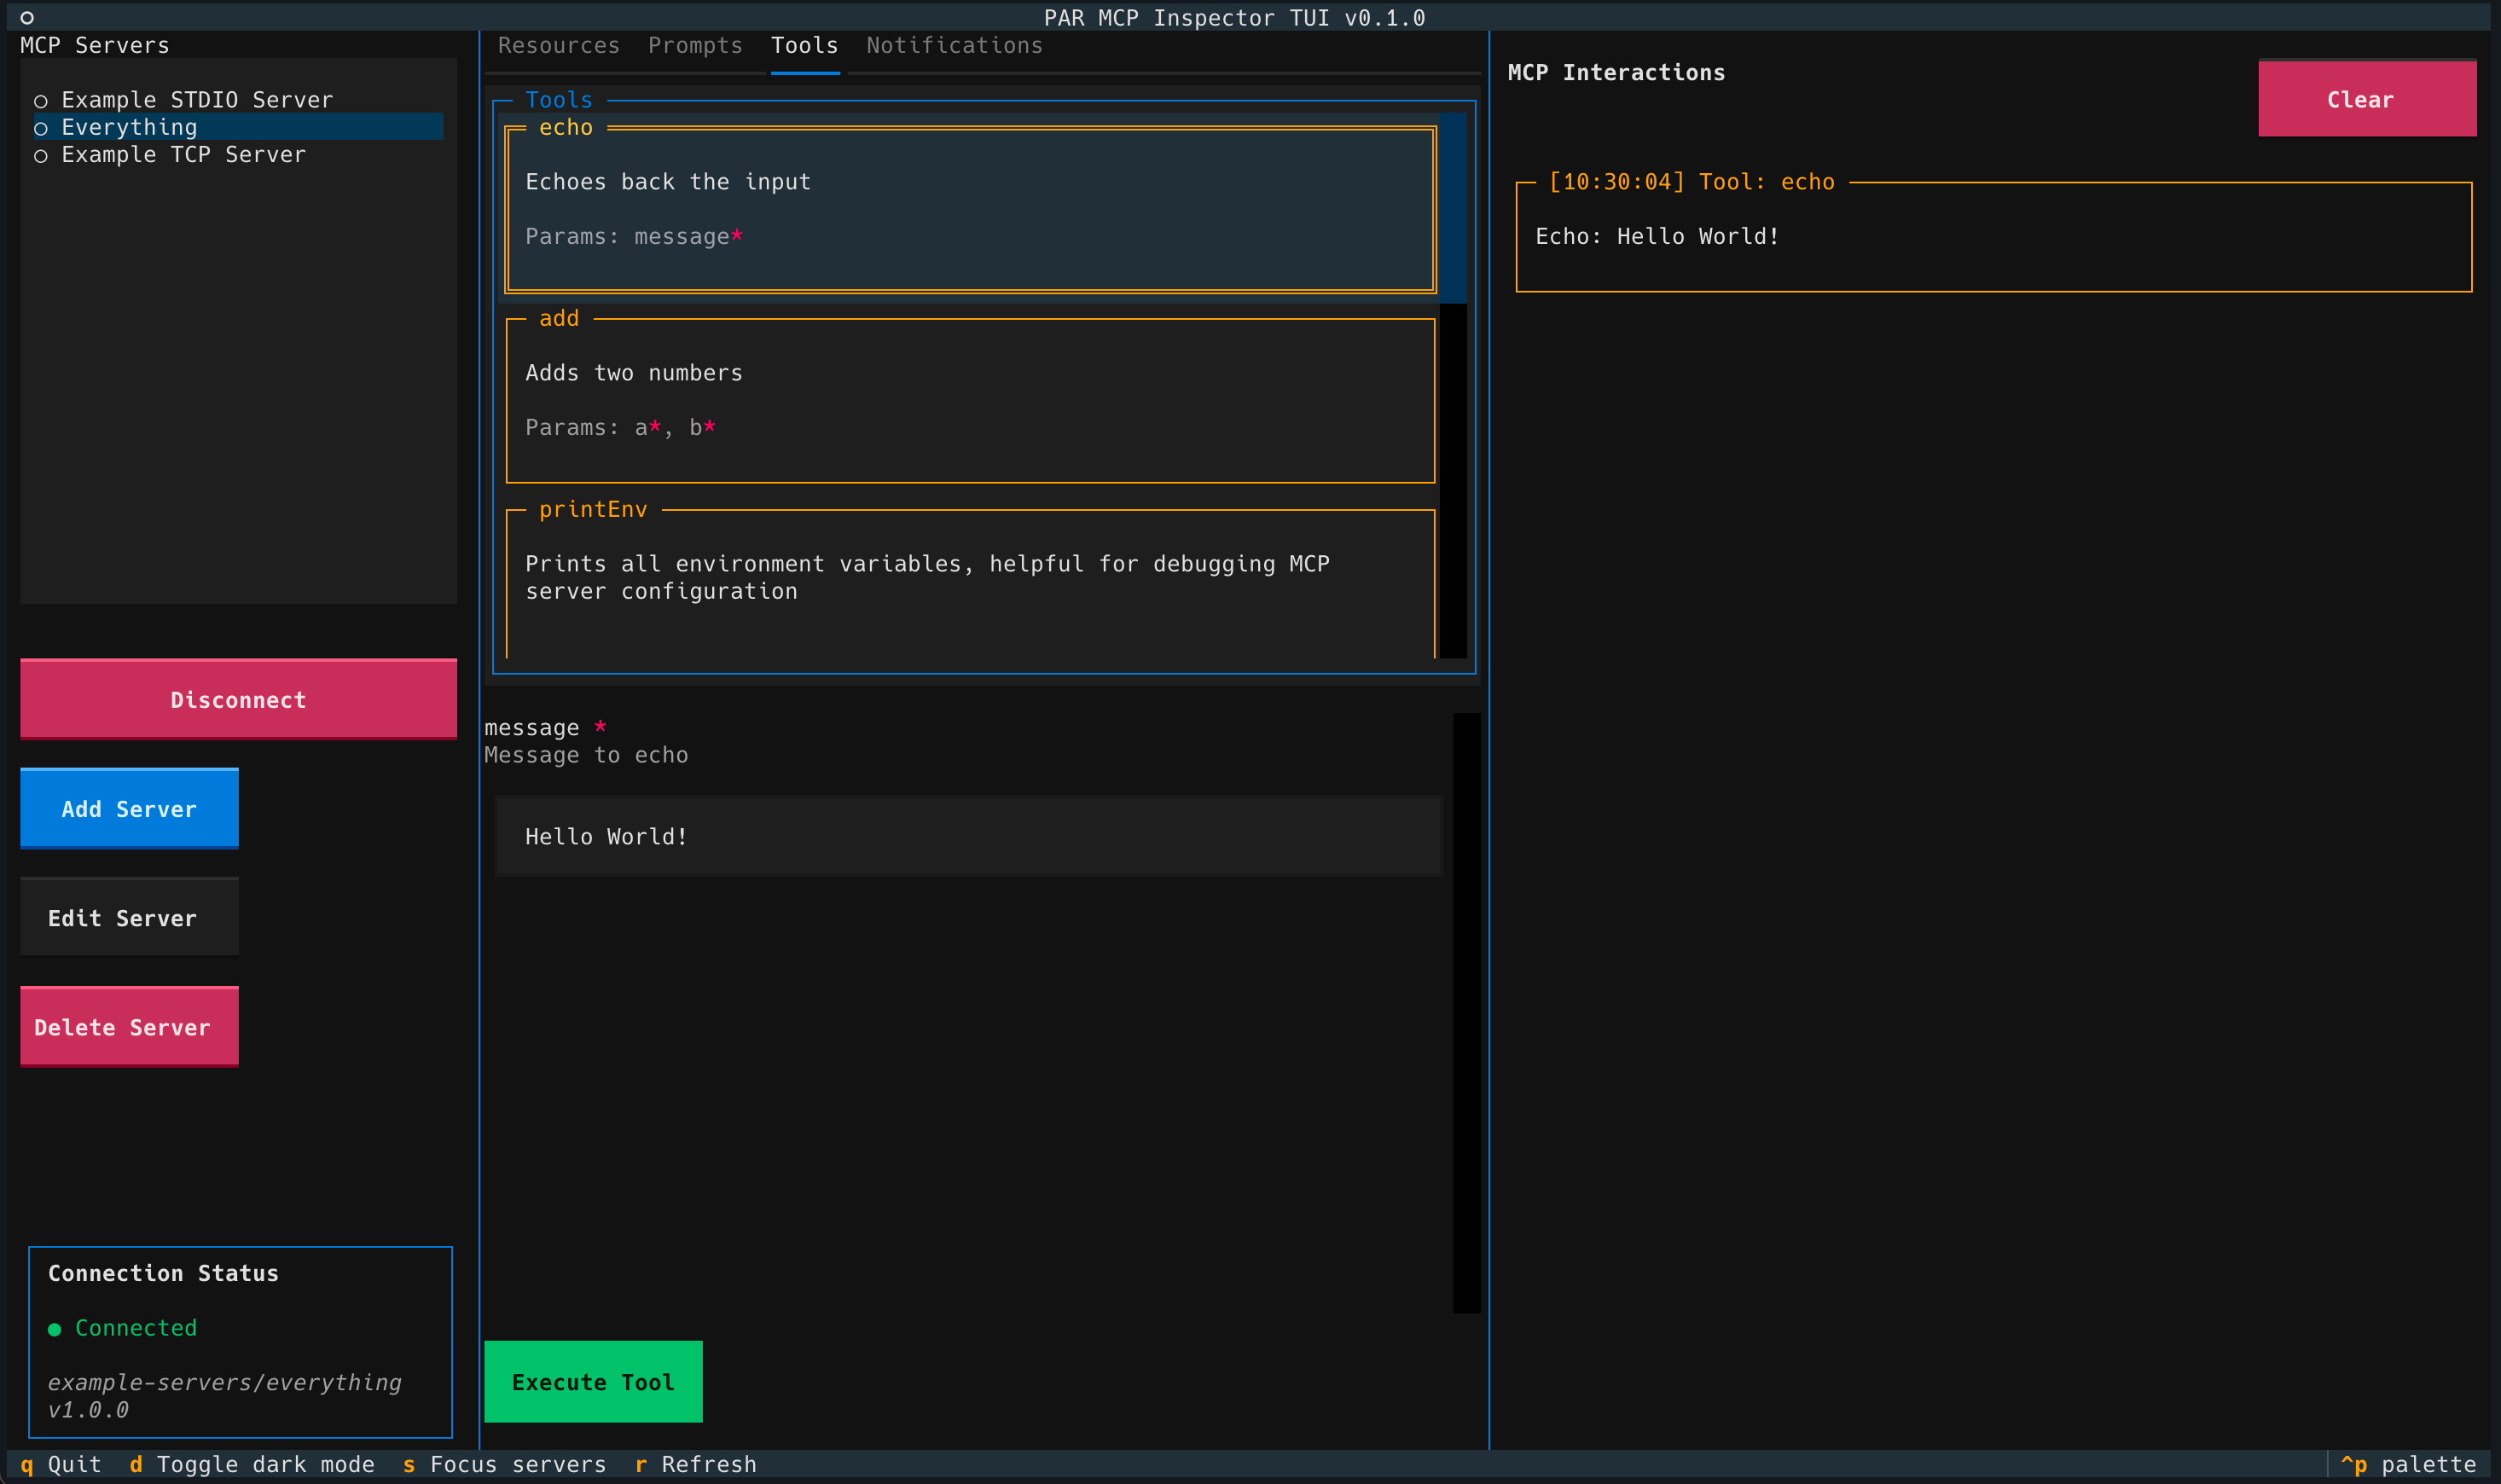
Task: Choose the Example TCP Server entry
Action: 183,155
